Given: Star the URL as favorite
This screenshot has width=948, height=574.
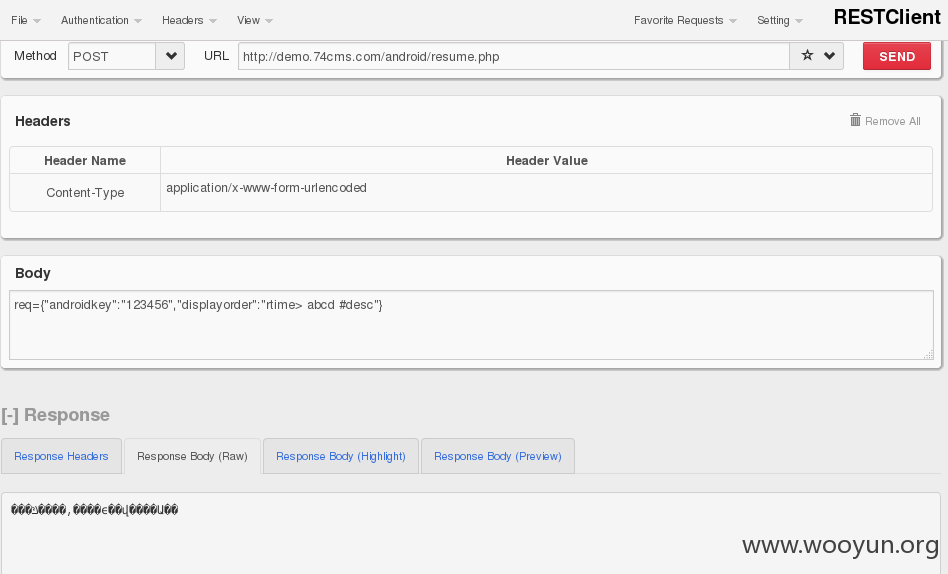Looking at the screenshot, I should point(807,56).
